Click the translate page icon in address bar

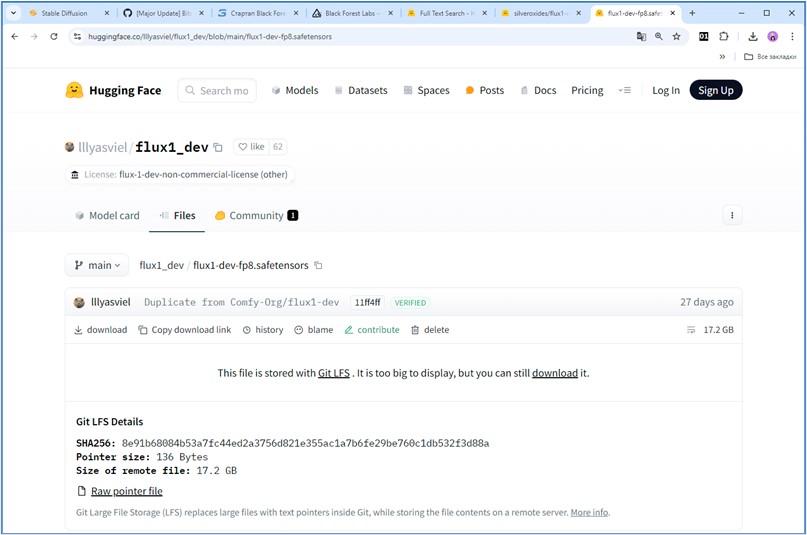[x=642, y=36]
